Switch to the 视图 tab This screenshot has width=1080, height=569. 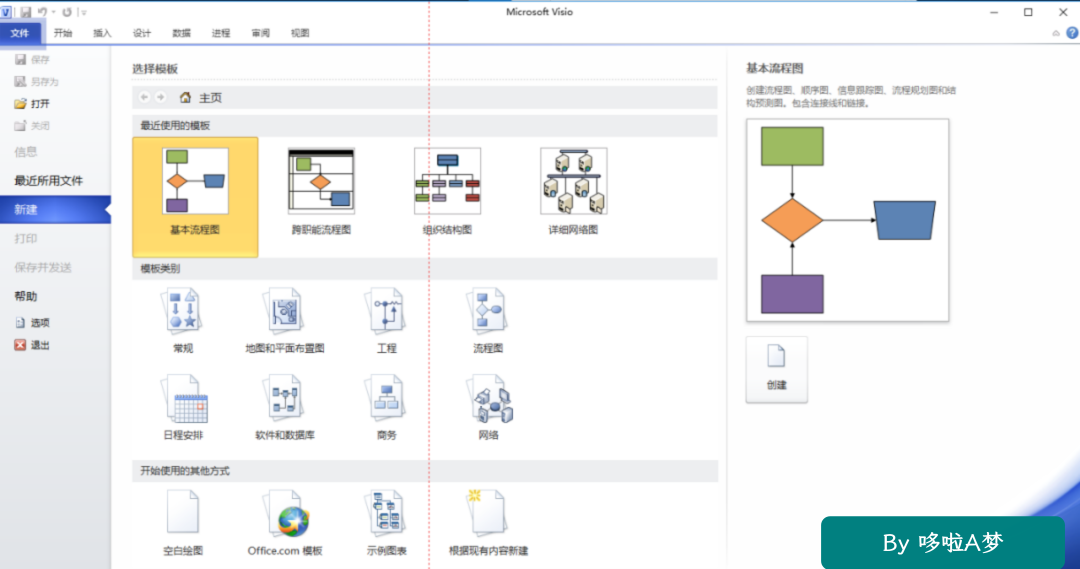coord(300,33)
